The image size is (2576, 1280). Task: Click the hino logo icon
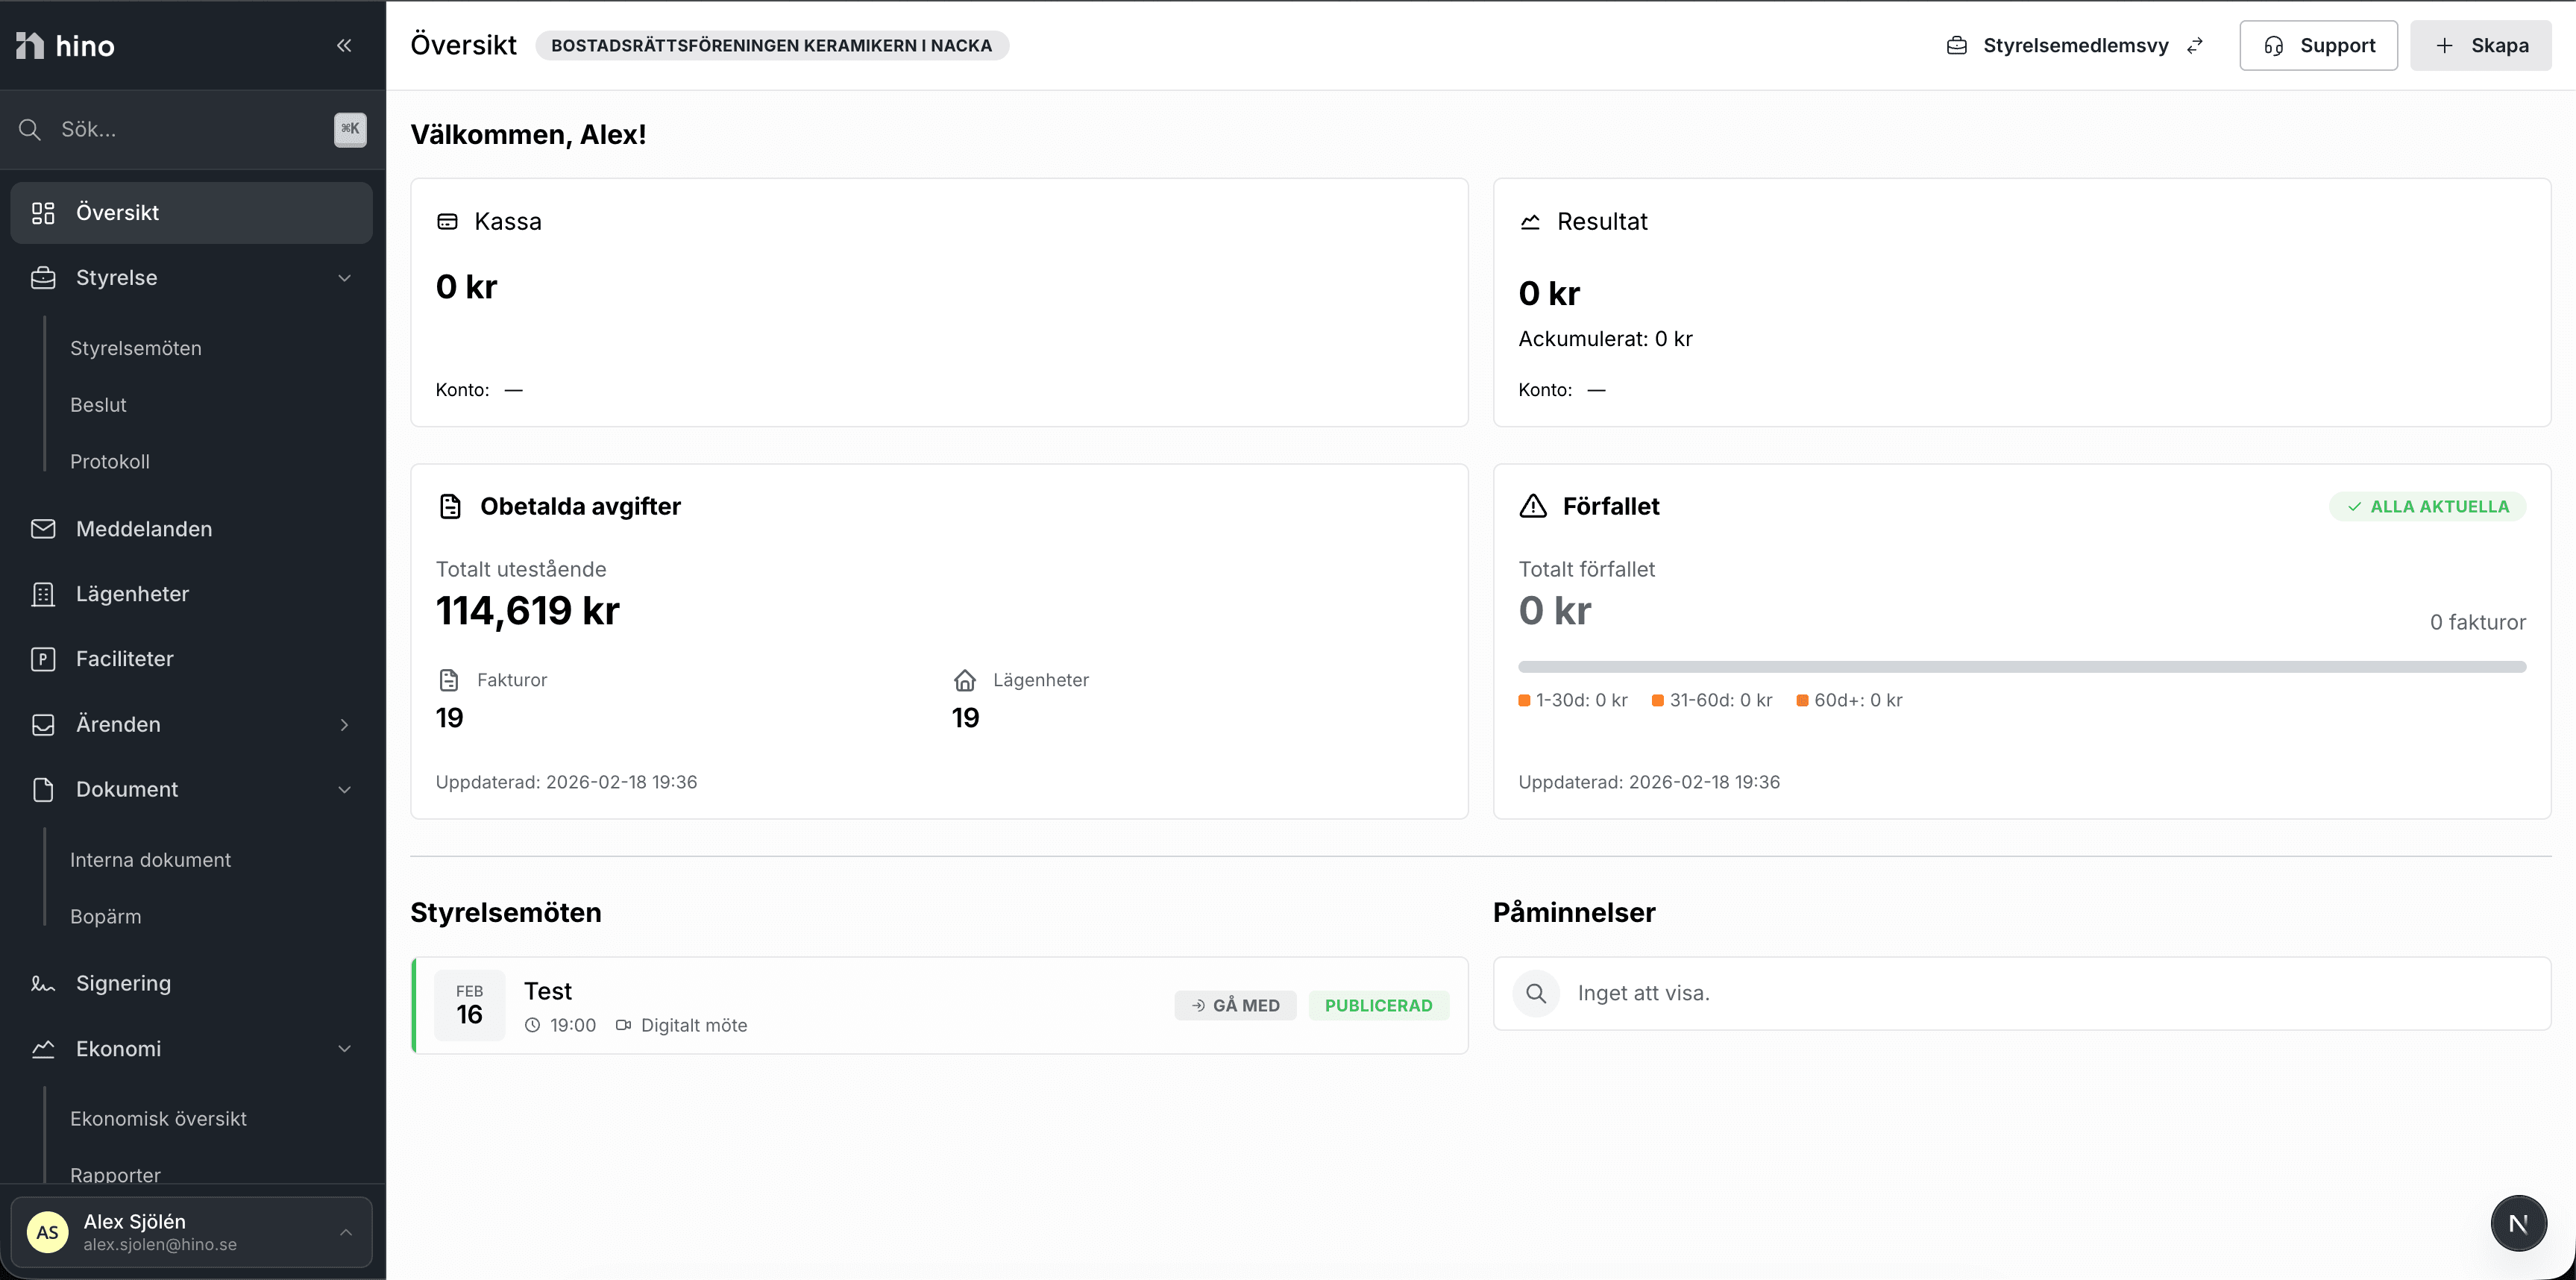(x=30, y=45)
